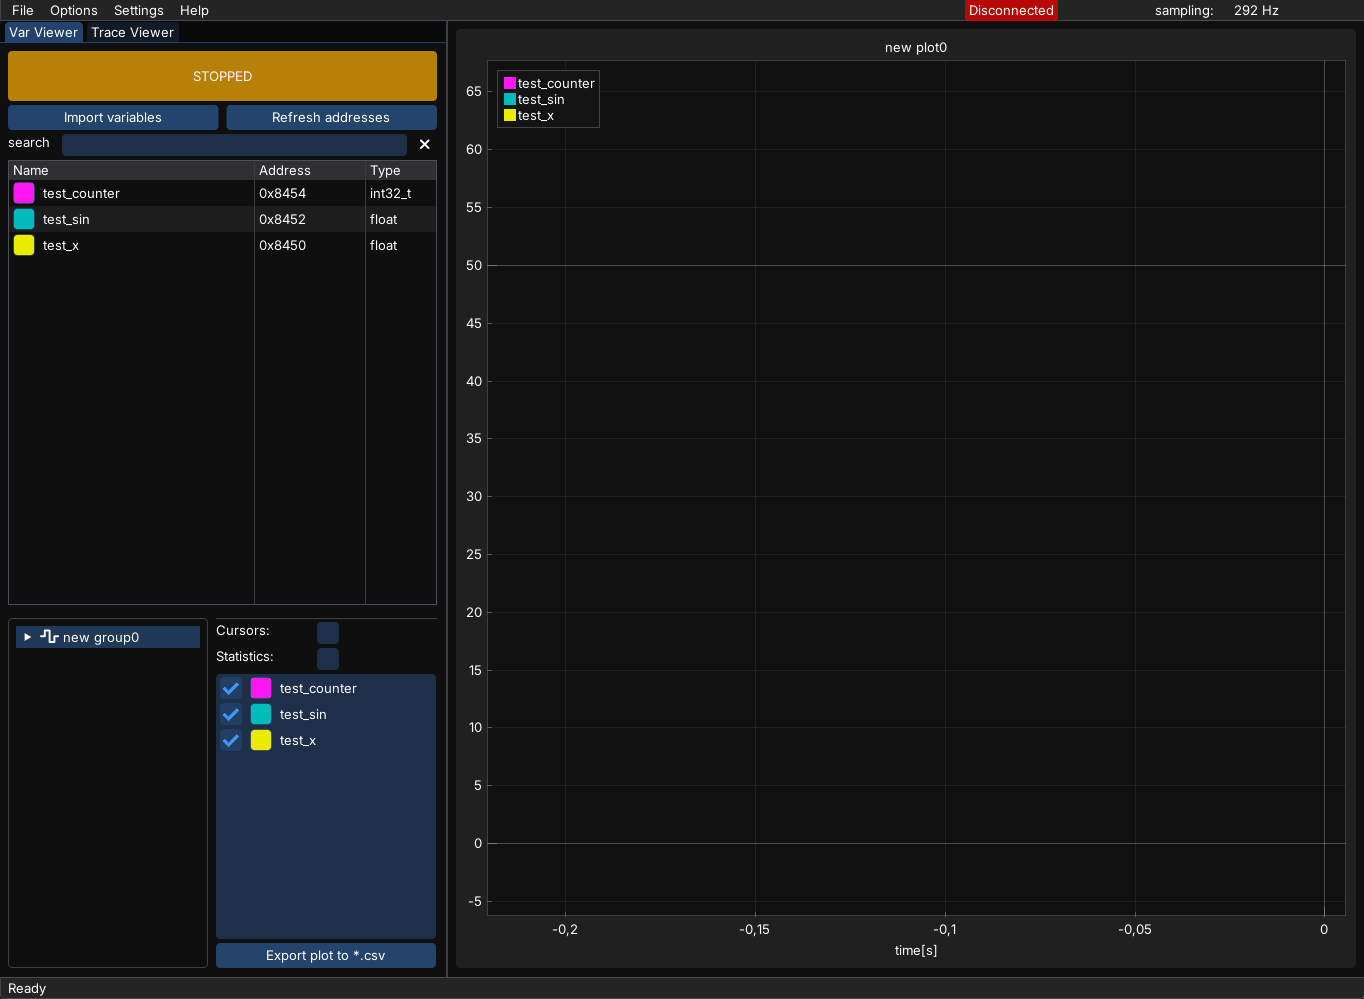Clear the search field with X icon
Screen dimensions: 1364x999
(424, 144)
